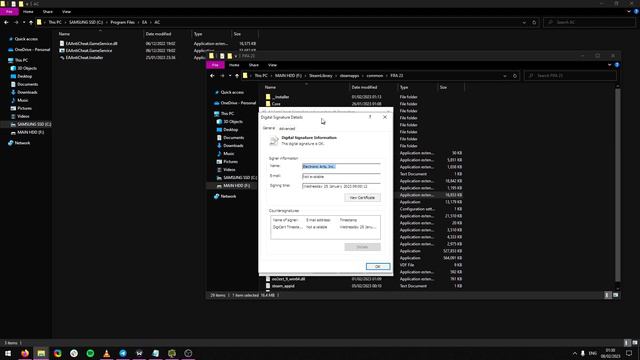The width and height of the screenshot is (640, 360).
Task: Select Documents in FIFA 23 sidebar
Action: click(233, 138)
